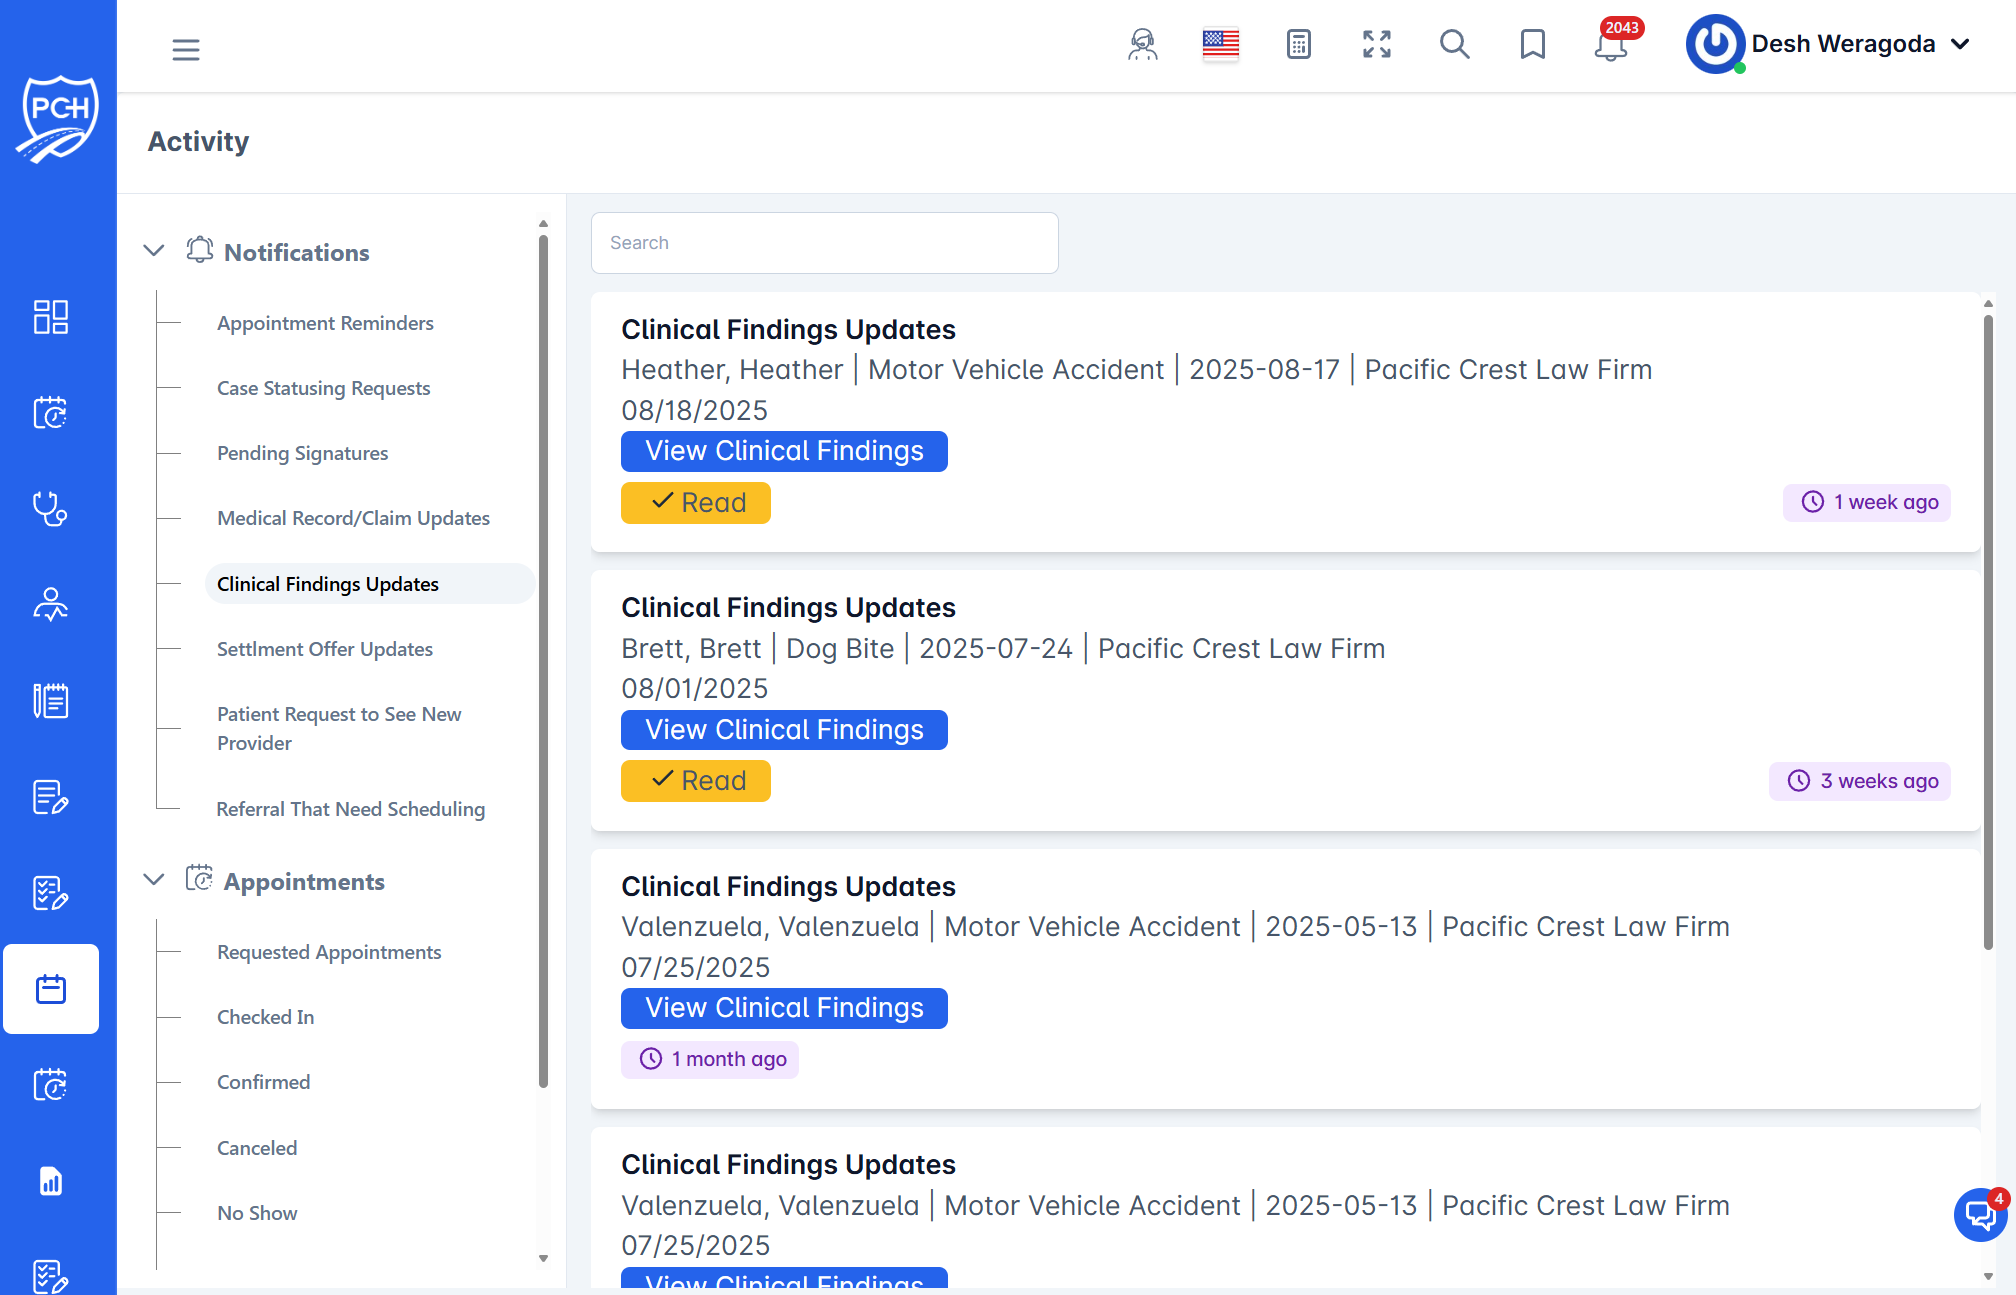Image resolution: width=2016 pixels, height=1295 pixels.
Task: Toggle Read status on Brett's Dog Bite notification
Action: pyautogui.click(x=696, y=780)
